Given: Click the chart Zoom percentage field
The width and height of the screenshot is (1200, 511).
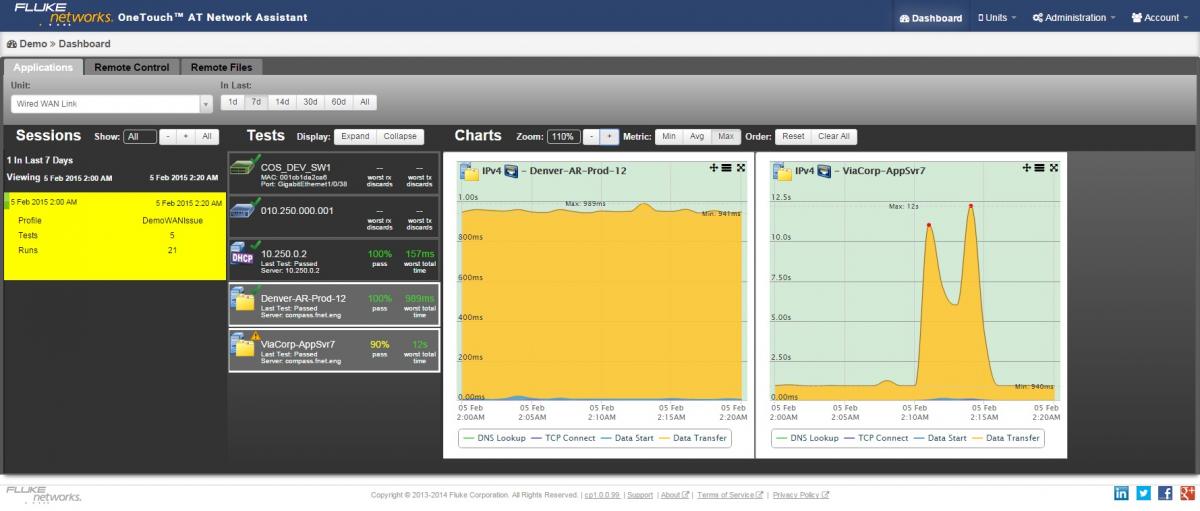Looking at the screenshot, I should coord(563,136).
